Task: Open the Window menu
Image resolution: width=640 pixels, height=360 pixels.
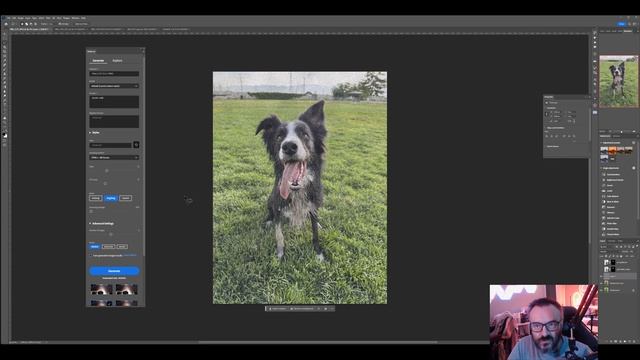Action: [x=76, y=18]
